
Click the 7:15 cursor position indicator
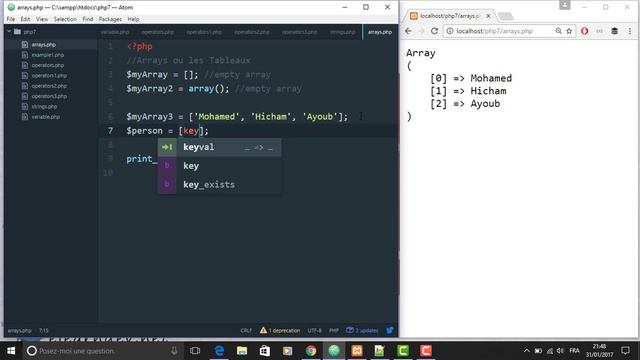click(x=44, y=331)
